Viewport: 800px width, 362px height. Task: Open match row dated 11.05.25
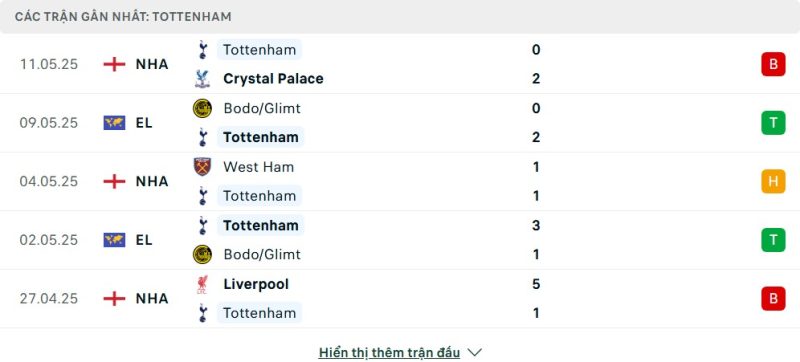tap(400, 64)
